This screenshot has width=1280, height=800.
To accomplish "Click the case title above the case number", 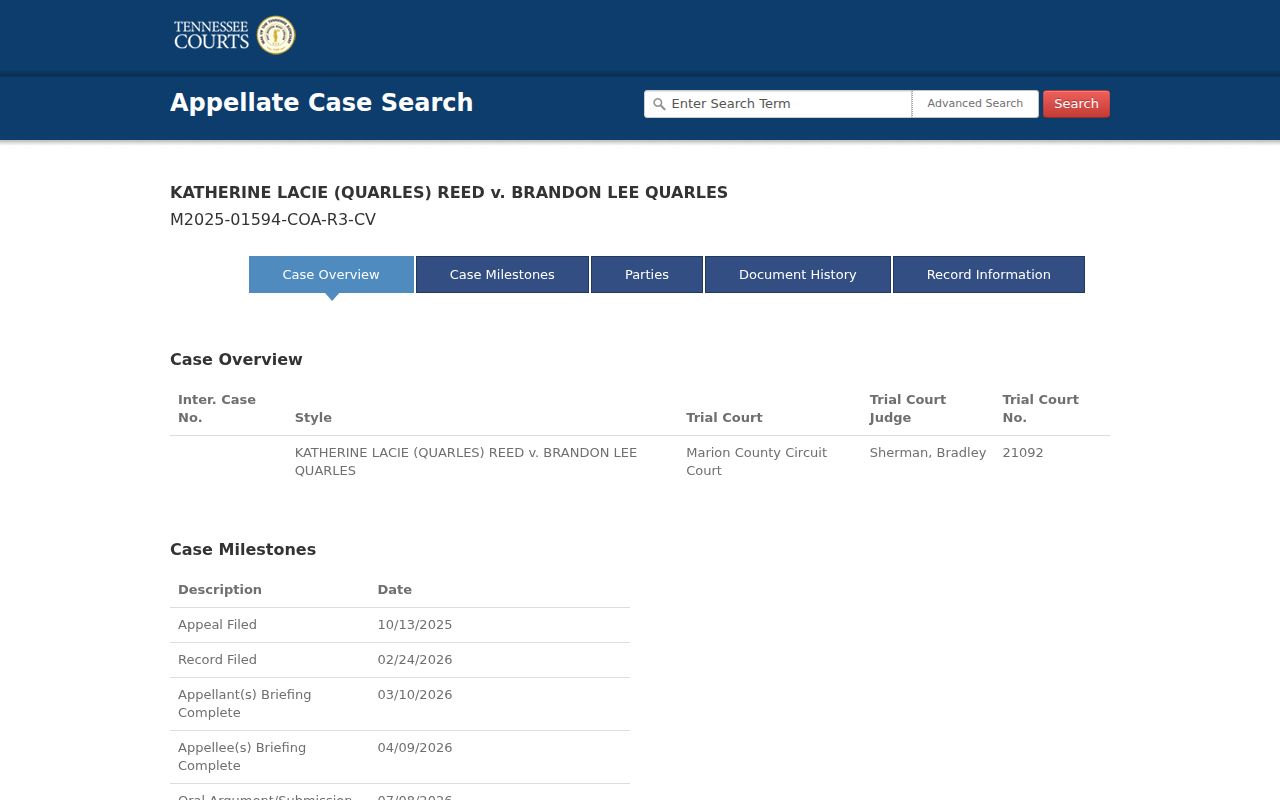I will 449,192.
